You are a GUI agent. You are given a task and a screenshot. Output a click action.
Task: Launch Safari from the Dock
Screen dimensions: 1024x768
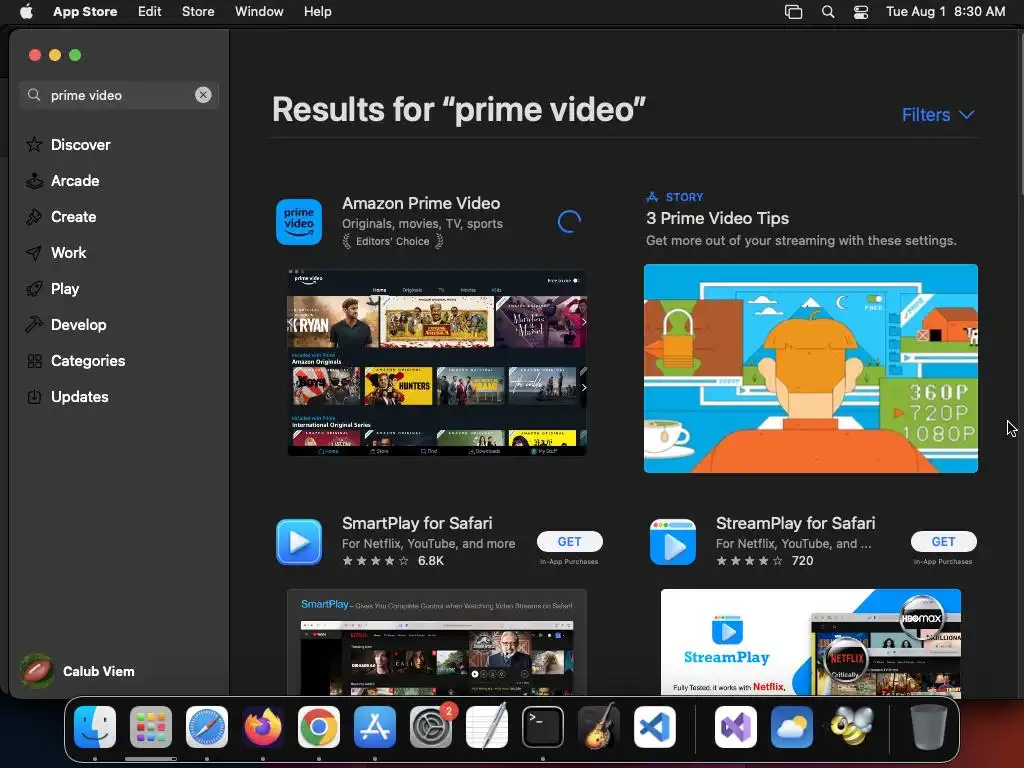pos(207,727)
